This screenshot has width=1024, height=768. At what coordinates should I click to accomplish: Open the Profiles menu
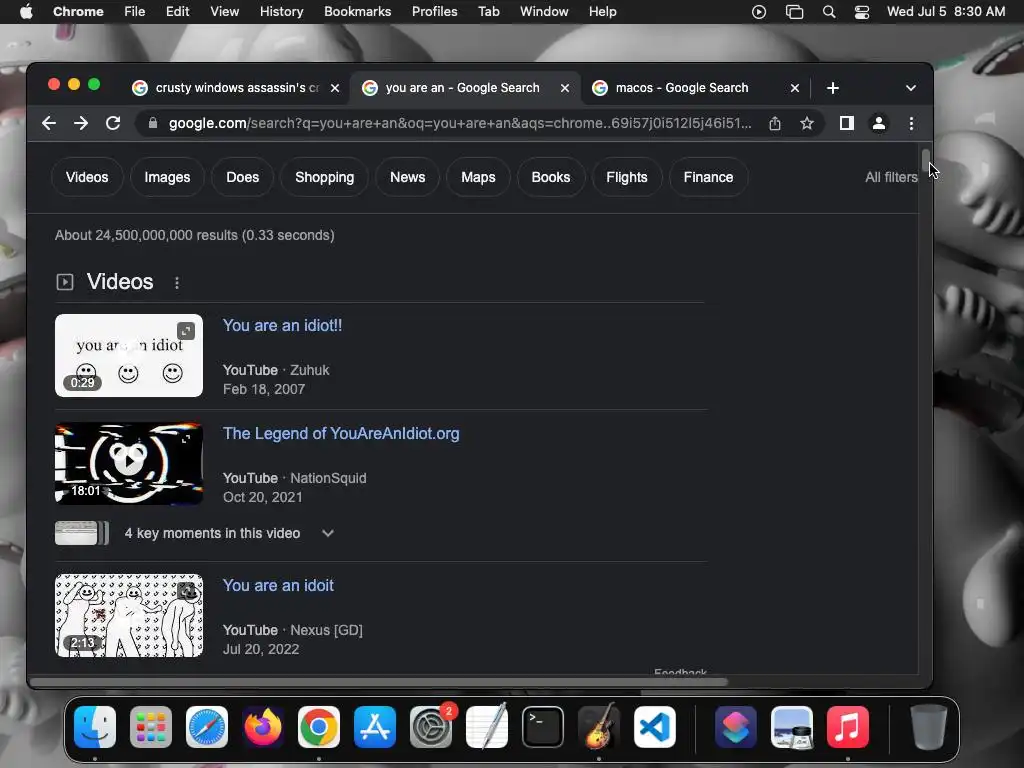tap(434, 12)
